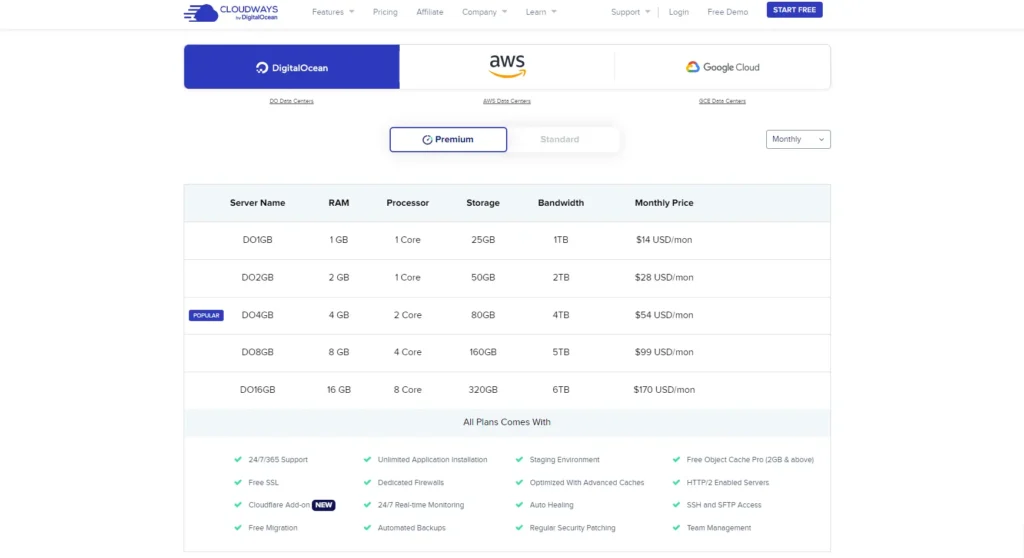Click the DO2GB server name
1024x558 pixels.
click(257, 277)
